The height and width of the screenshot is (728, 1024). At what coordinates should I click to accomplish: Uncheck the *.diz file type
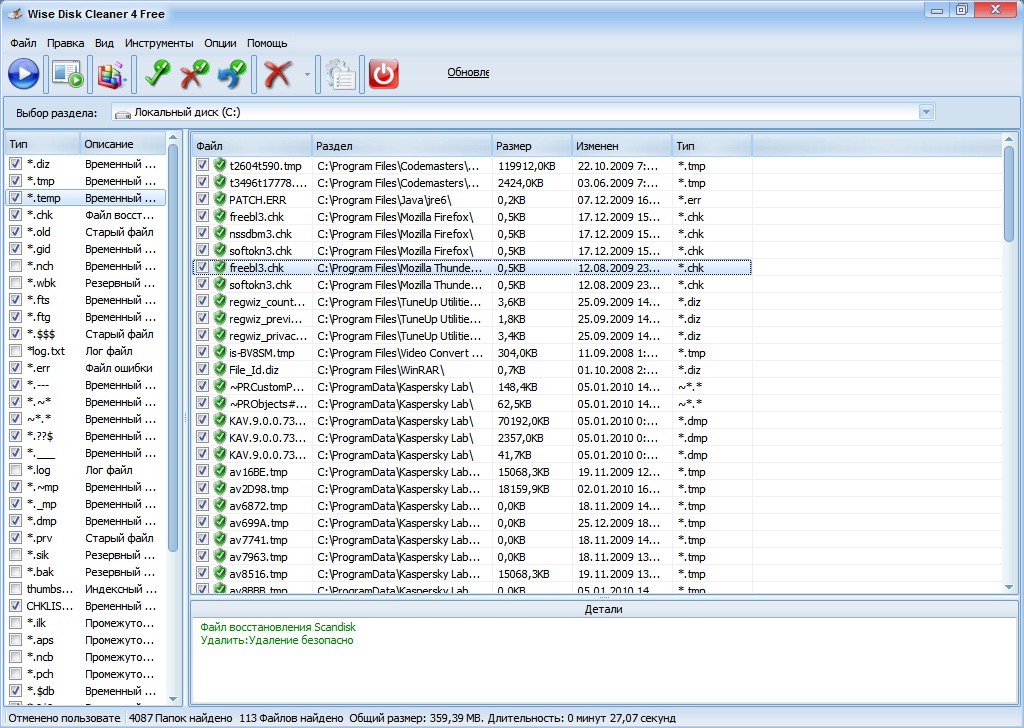tap(16, 164)
